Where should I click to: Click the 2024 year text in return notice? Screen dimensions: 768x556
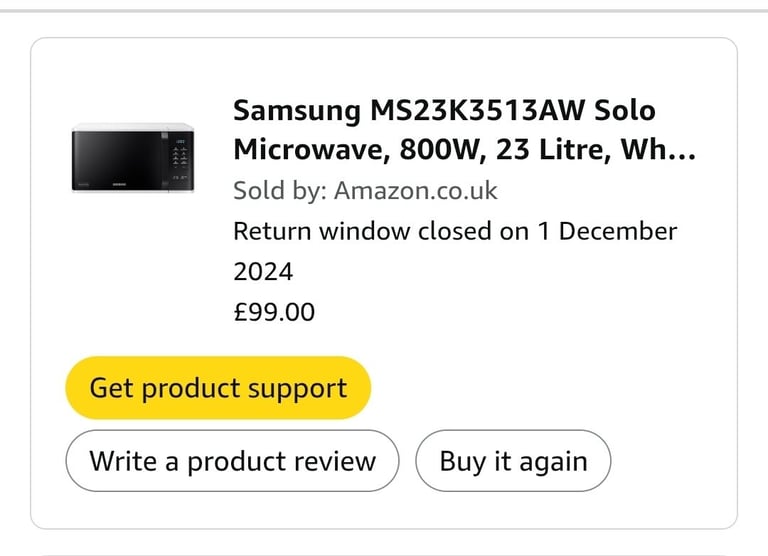263,272
